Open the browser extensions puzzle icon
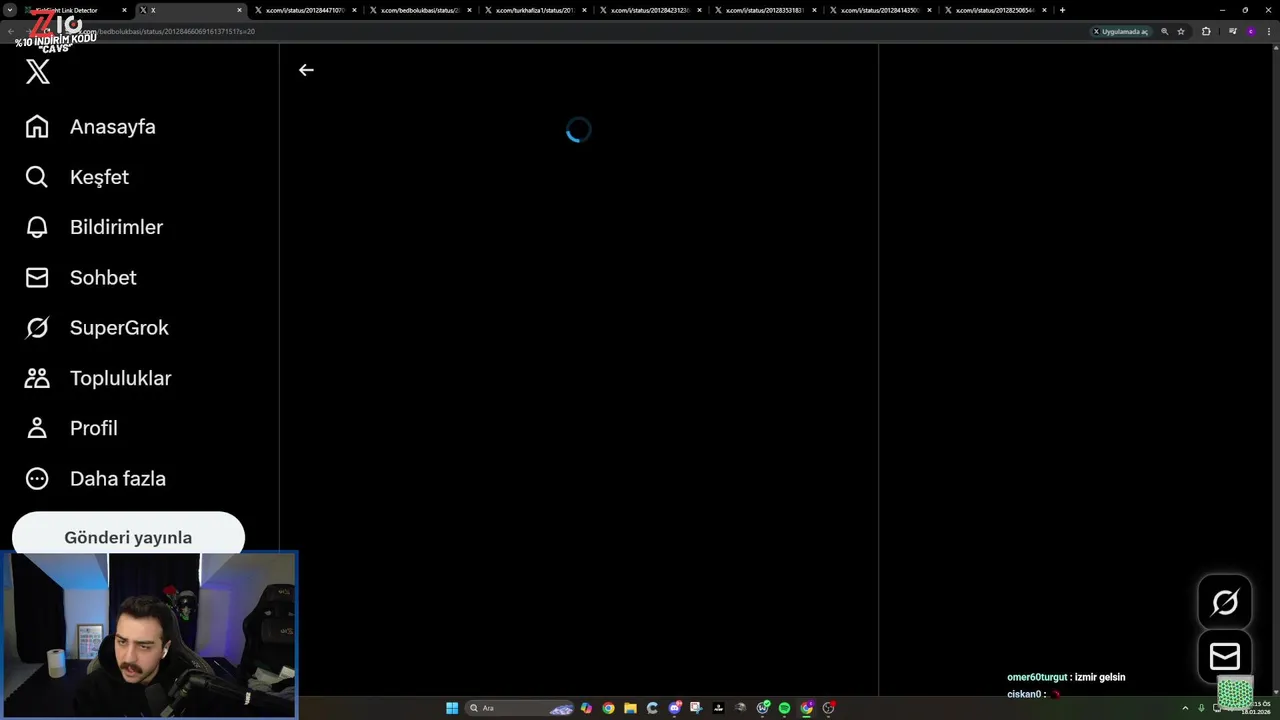Image resolution: width=1280 pixels, height=720 pixels. (x=1206, y=31)
